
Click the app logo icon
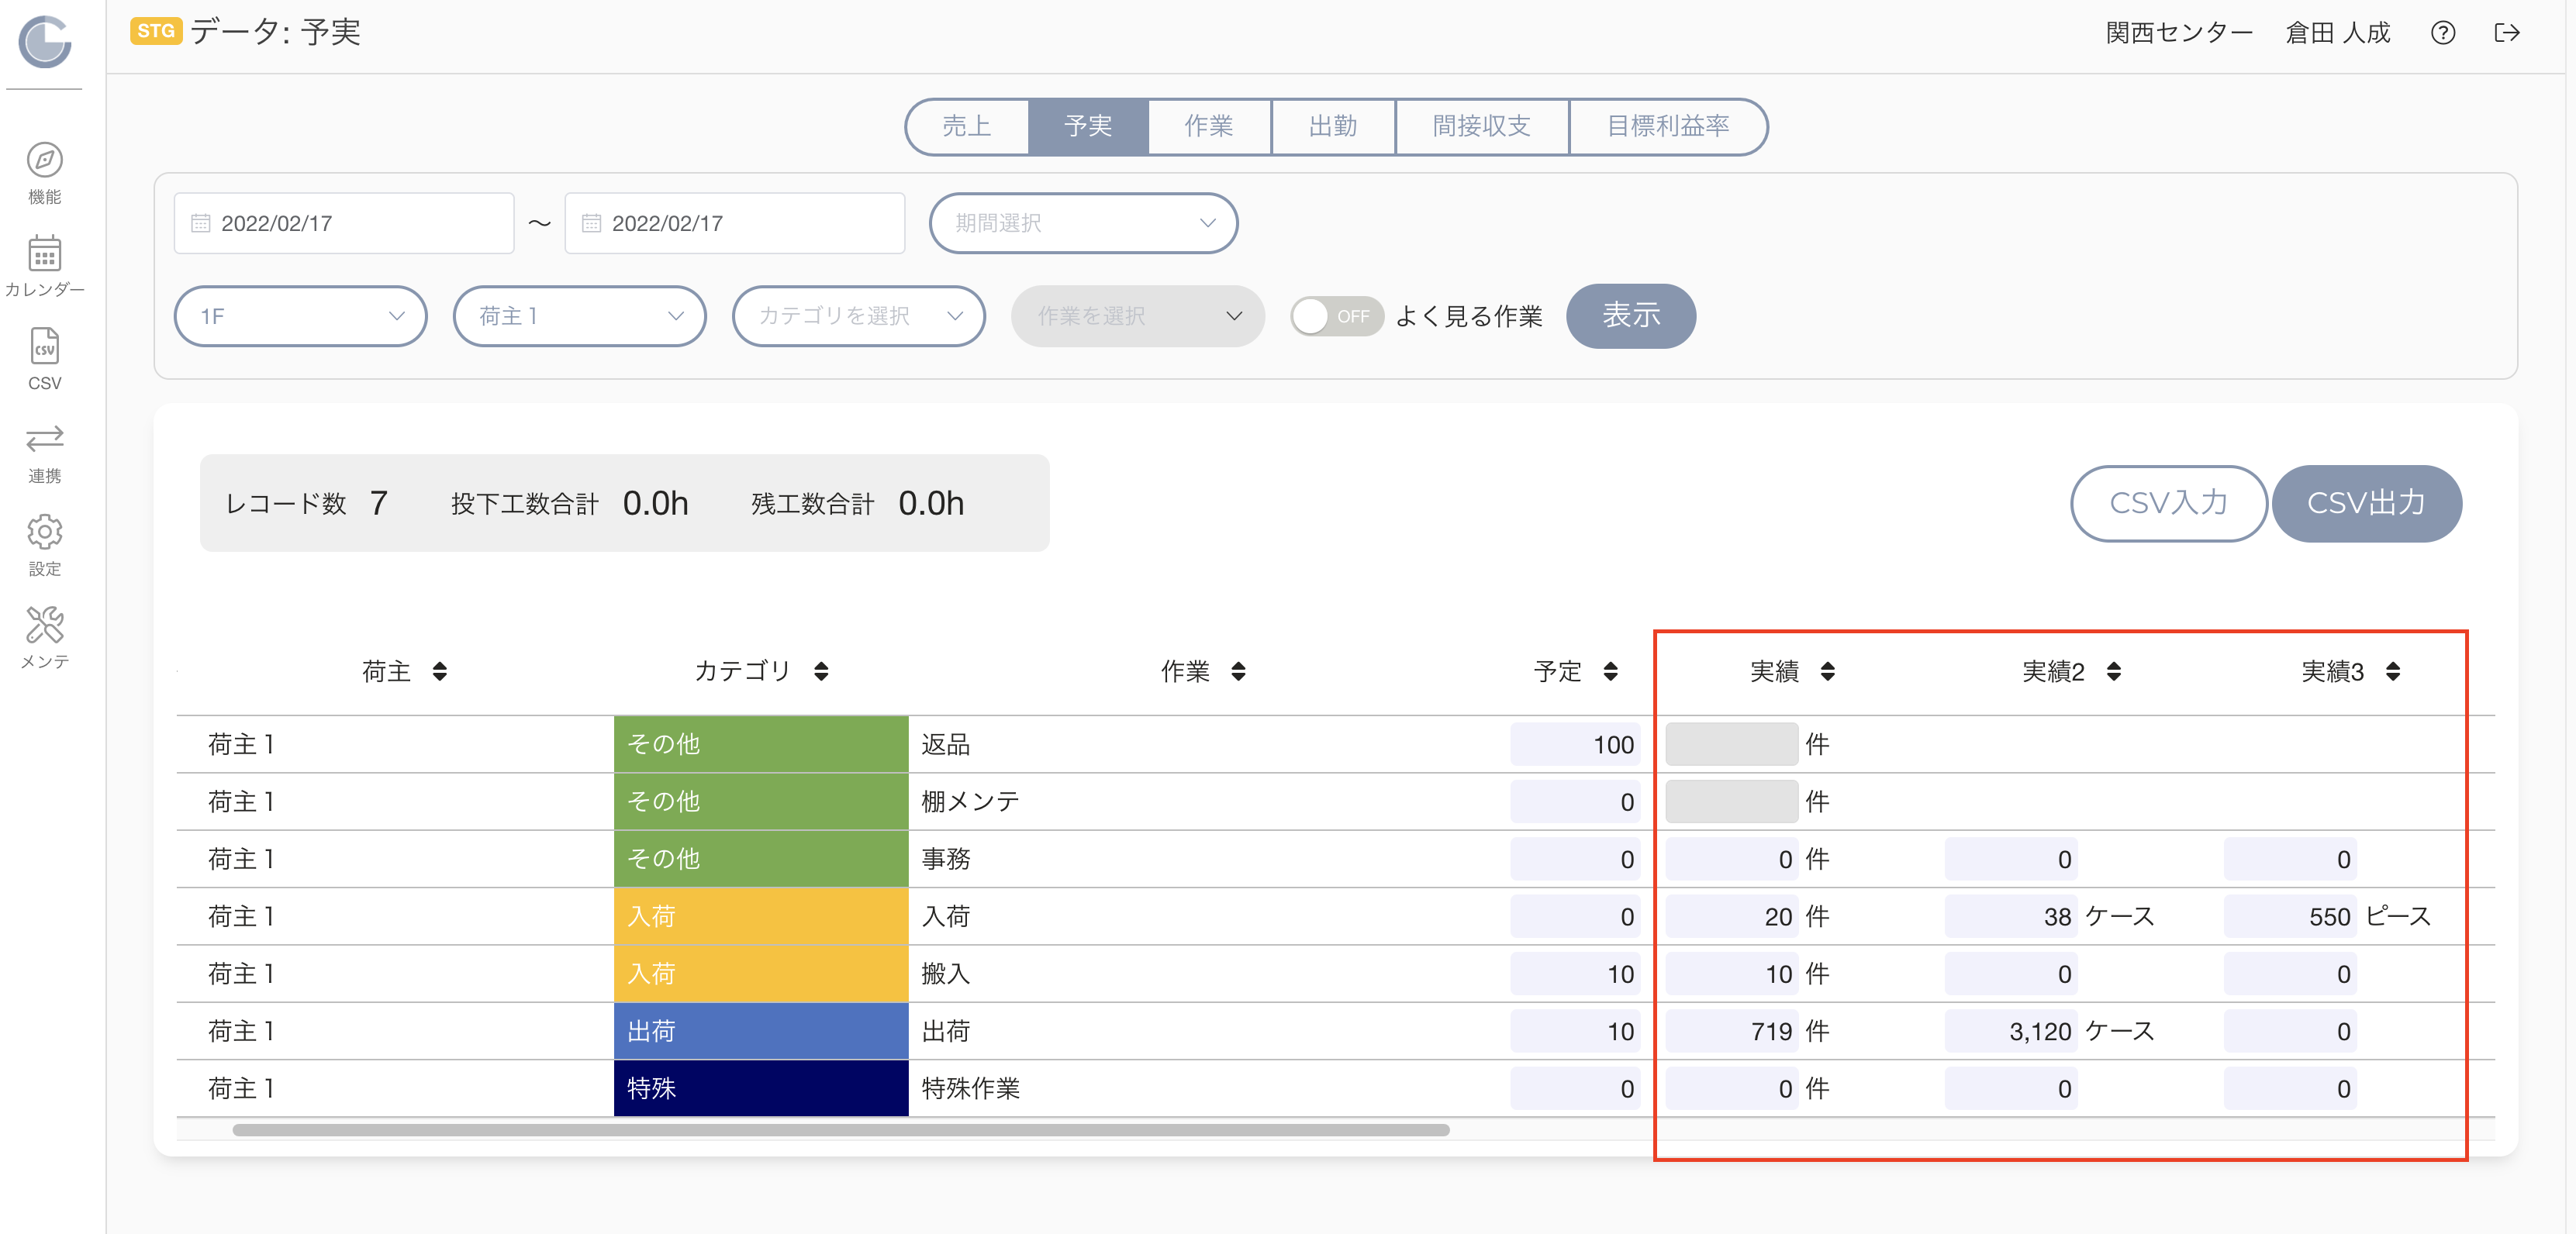pos(45,42)
